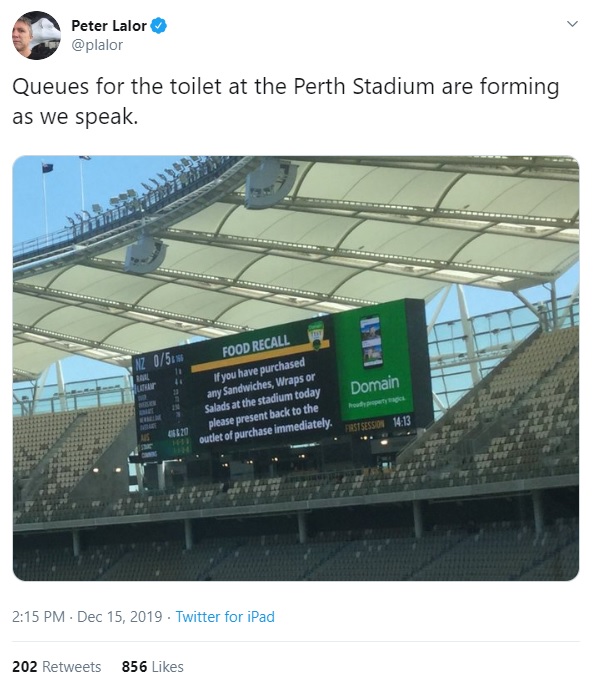Click the Domain logo on the scoreboard

click(375, 385)
